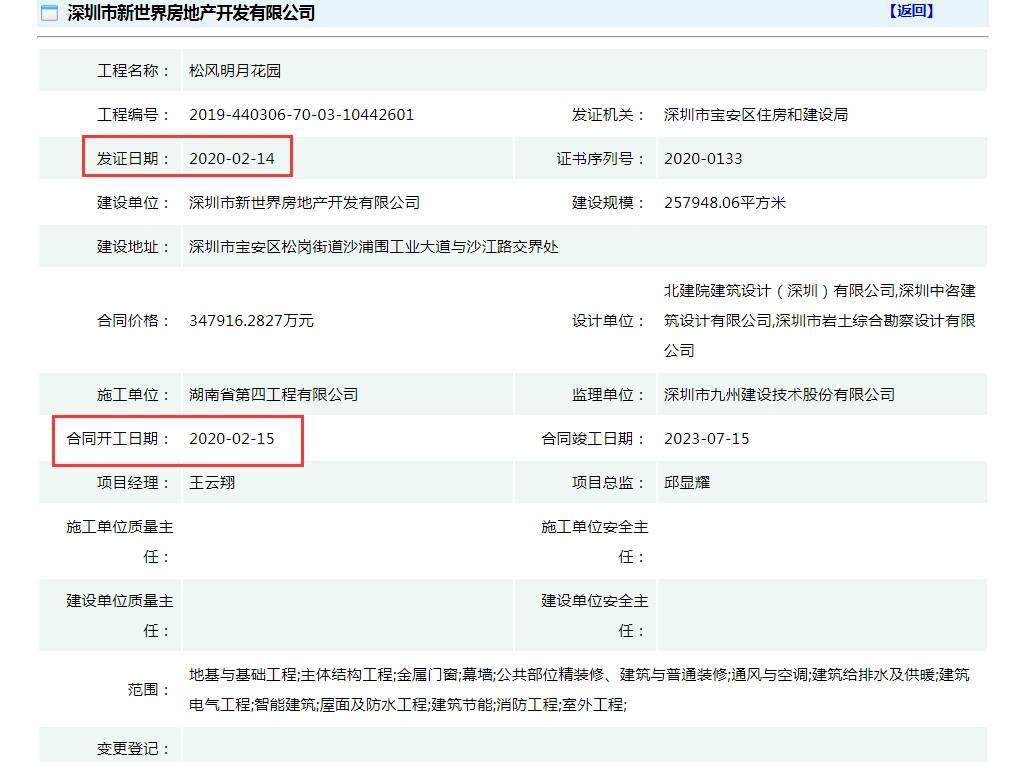Click the 合同开工日期 label
This screenshot has height=762, width=1017.
(x=118, y=439)
